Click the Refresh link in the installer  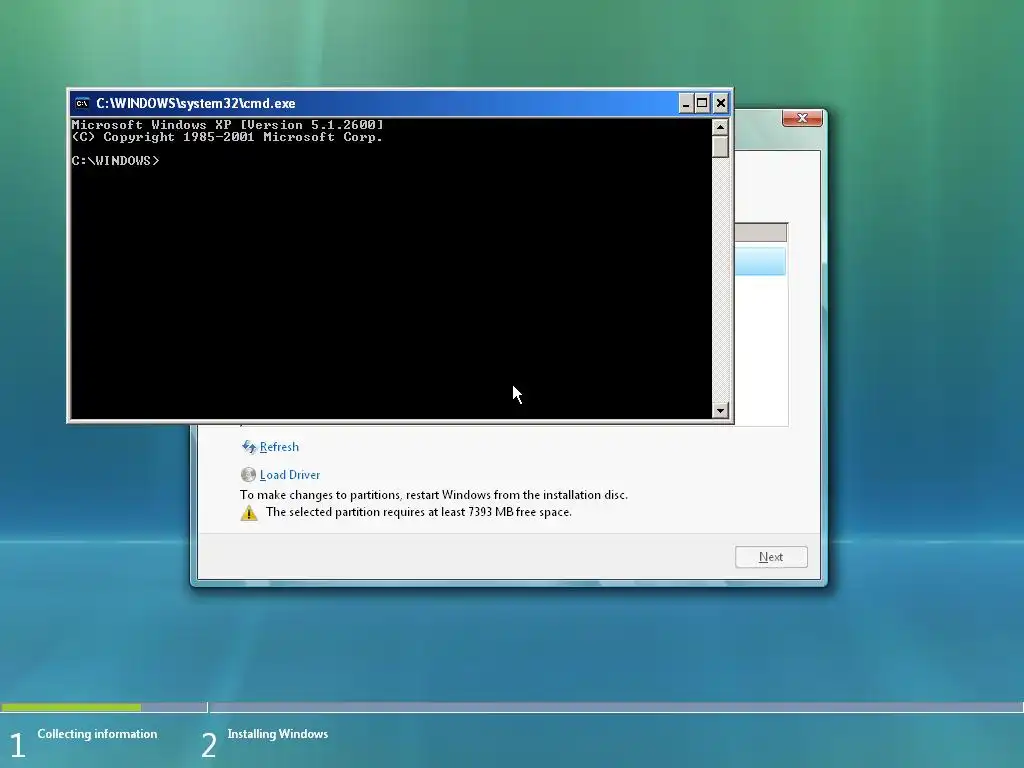[x=279, y=447]
